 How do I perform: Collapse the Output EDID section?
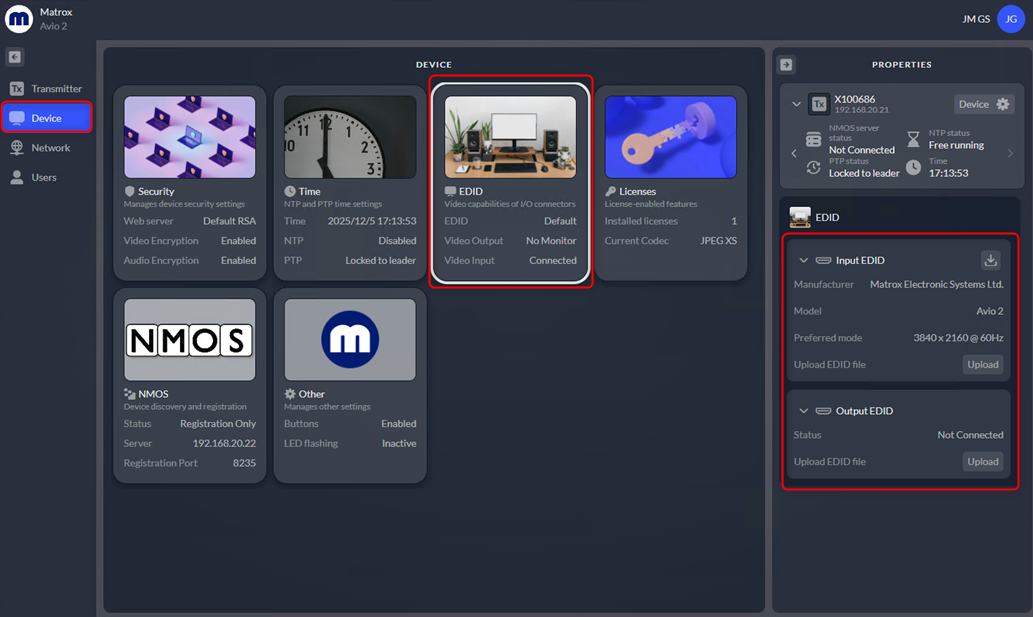point(803,411)
